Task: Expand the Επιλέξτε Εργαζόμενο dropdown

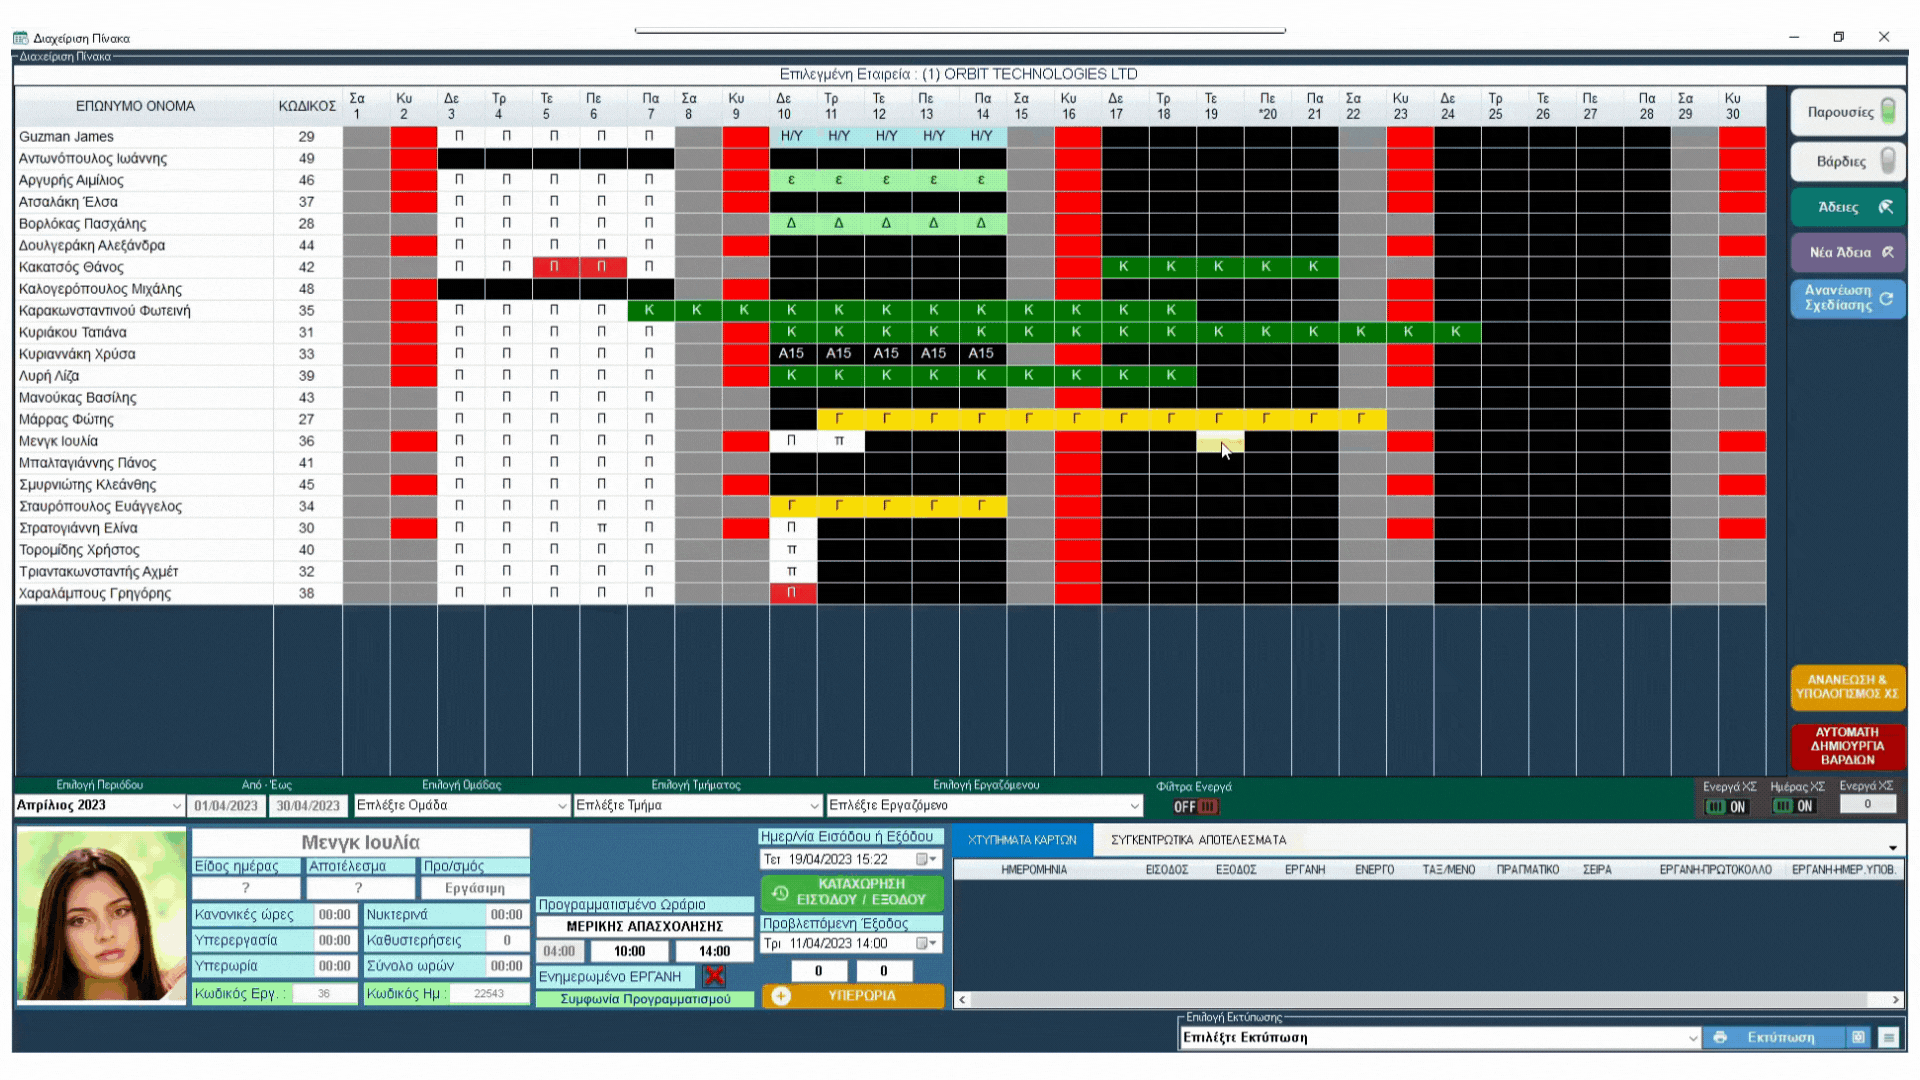Action: click(1134, 806)
